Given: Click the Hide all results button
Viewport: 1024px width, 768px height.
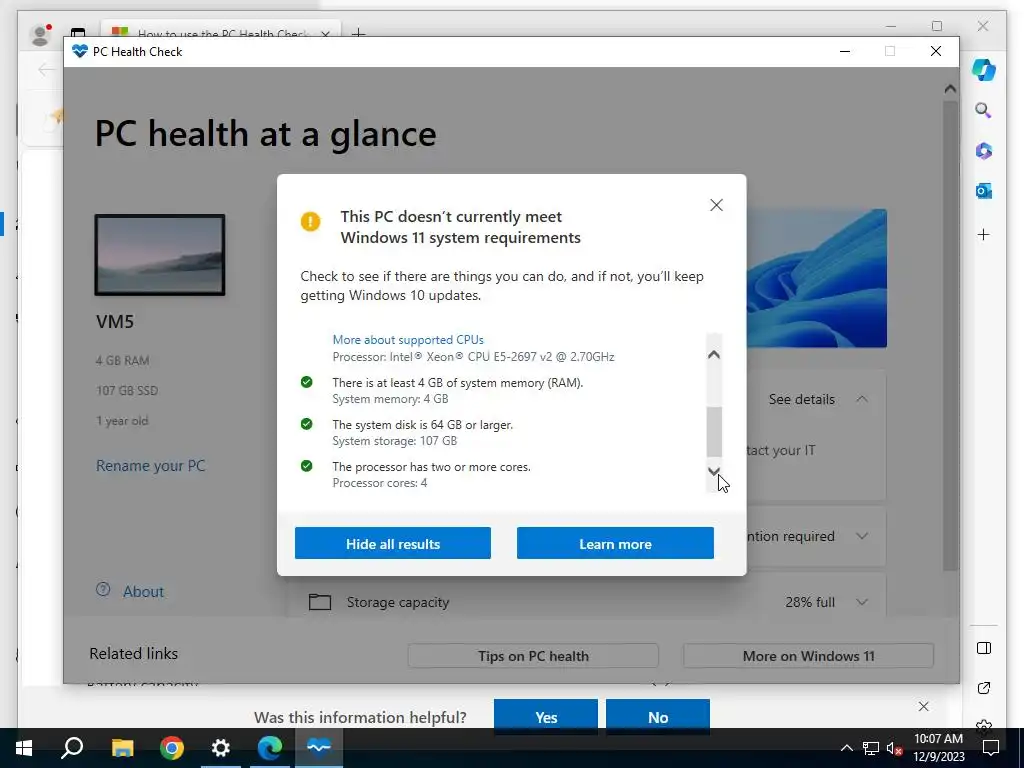Looking at the screenshot, I should click(x=392, y=543).
